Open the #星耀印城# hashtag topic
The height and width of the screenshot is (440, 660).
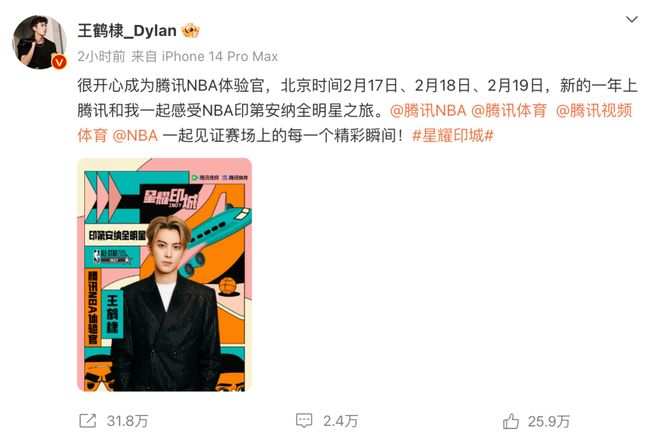coord(452,136)
